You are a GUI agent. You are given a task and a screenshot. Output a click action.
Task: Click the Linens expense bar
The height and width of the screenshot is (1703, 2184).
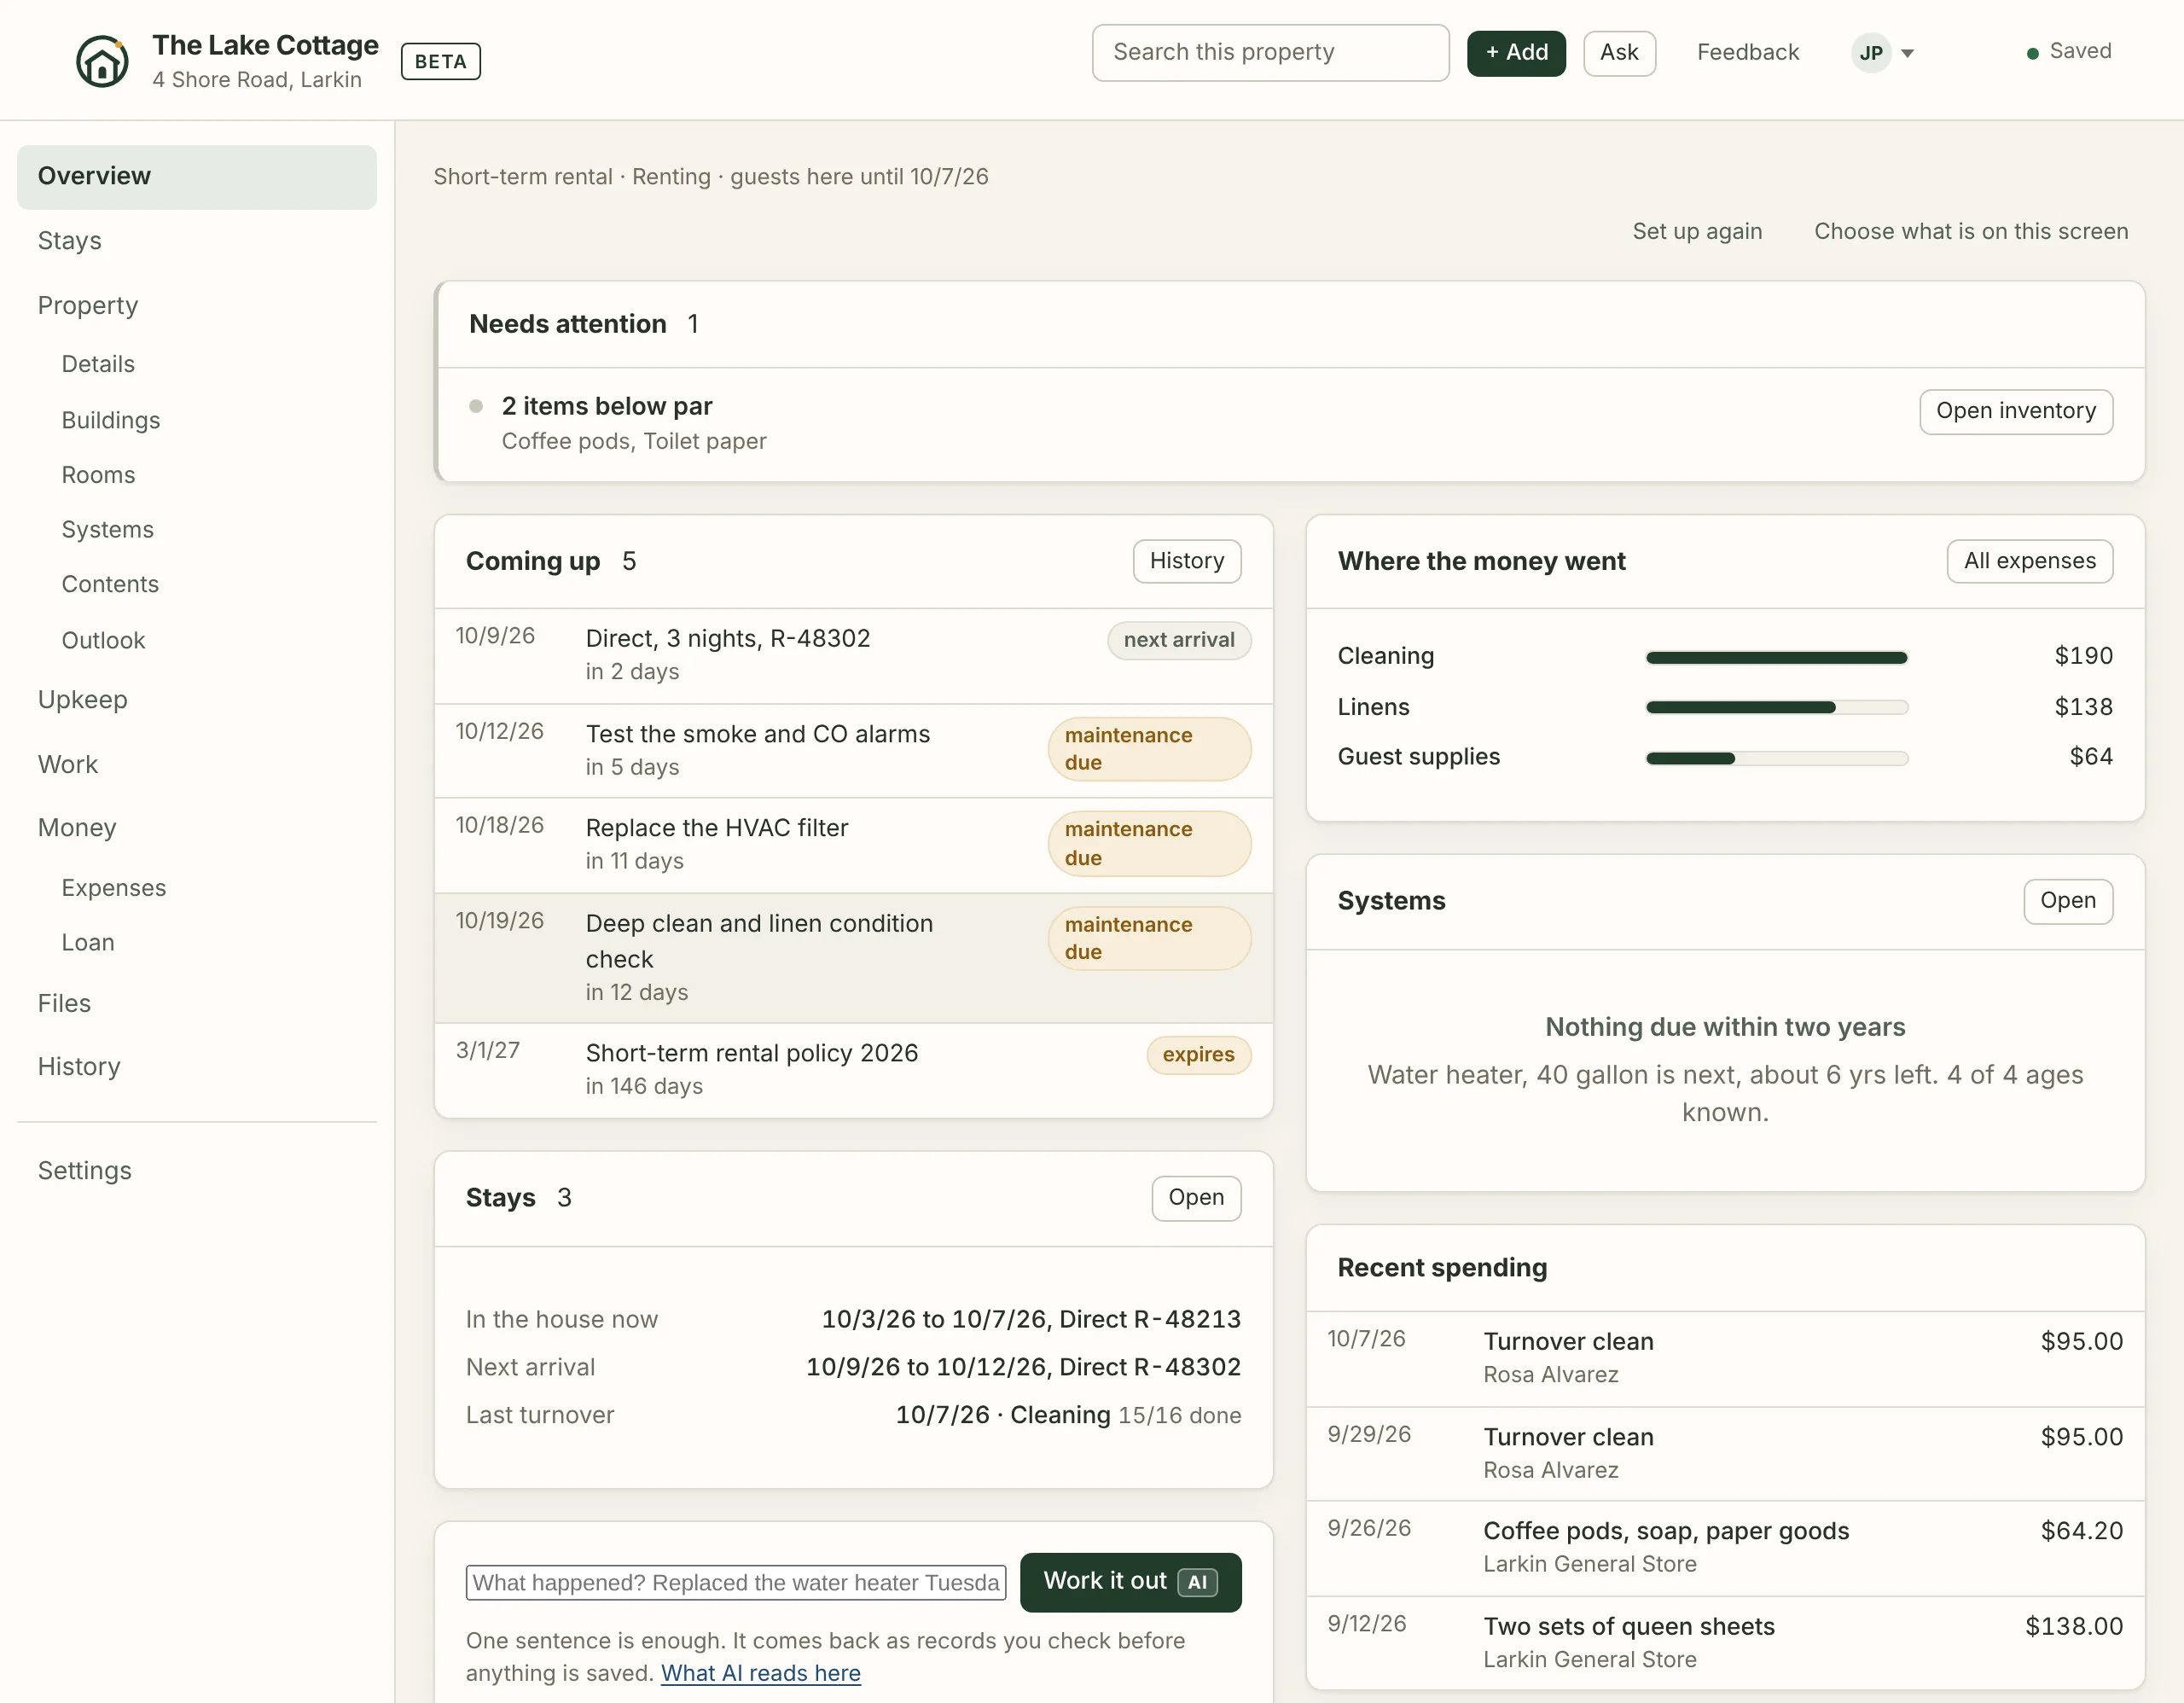(x=1776, y=707)
